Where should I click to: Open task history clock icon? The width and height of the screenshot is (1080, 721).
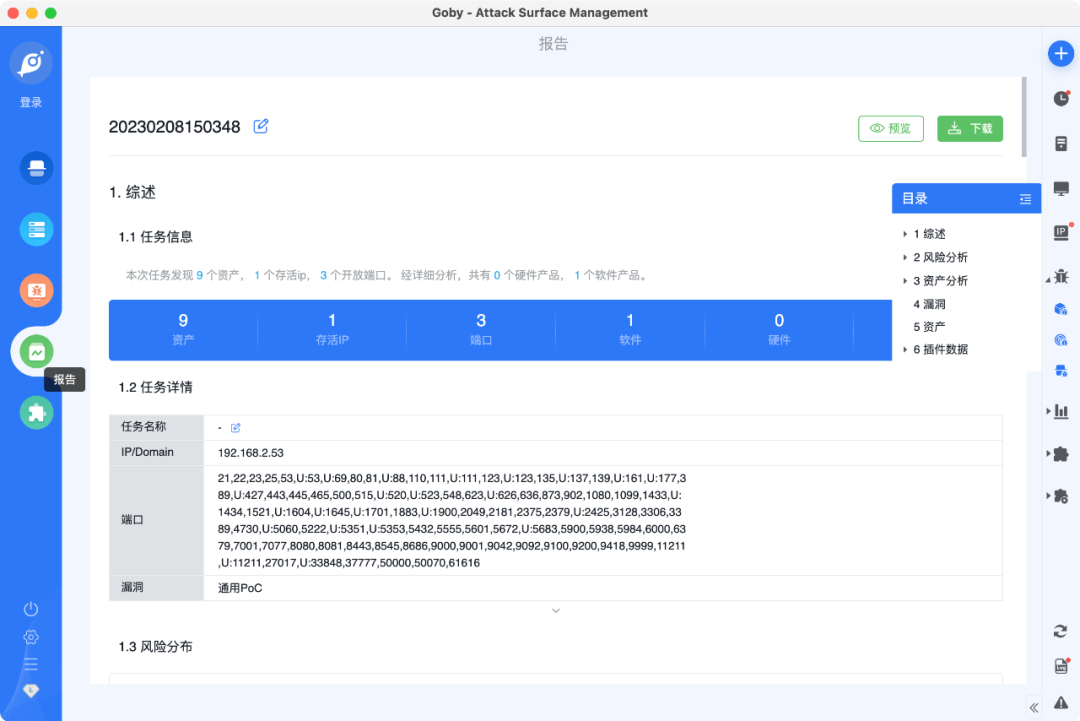tap(1061, 98)
